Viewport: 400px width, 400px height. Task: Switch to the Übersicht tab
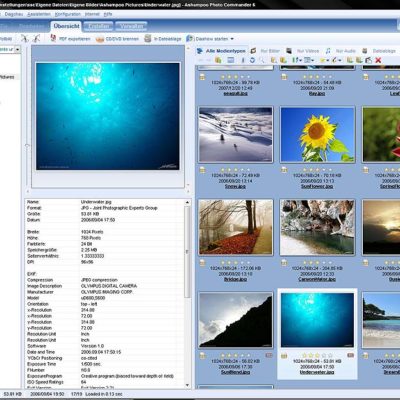pyautogui.click(x=66, y=26)
